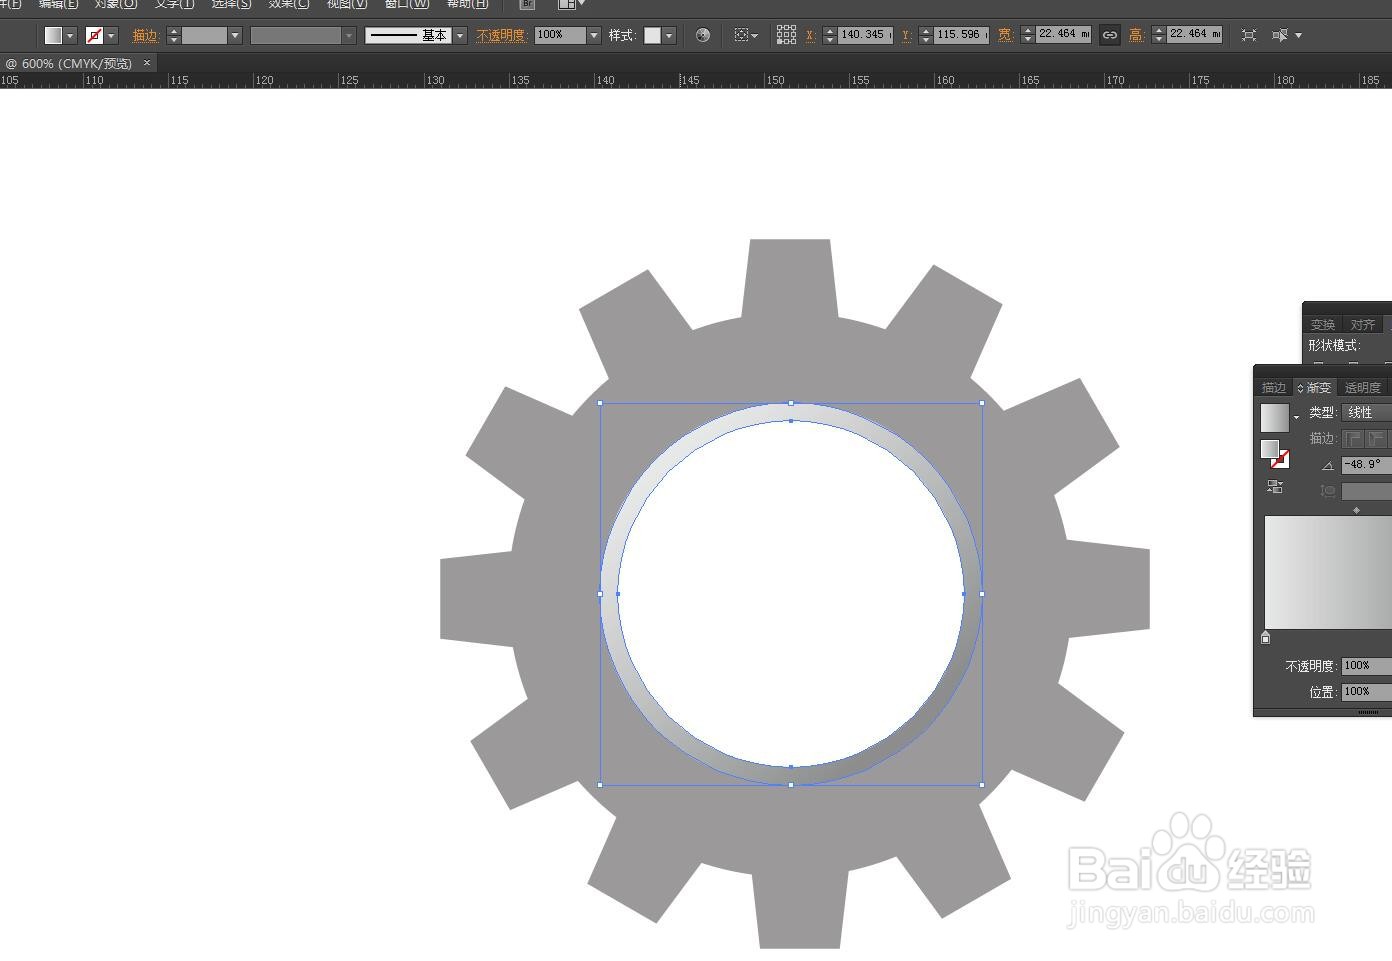The height and width of the screenshot is (961, 1392).
Task: Switch to the 透明度 transparency tab
Action: coord(1362,388)
